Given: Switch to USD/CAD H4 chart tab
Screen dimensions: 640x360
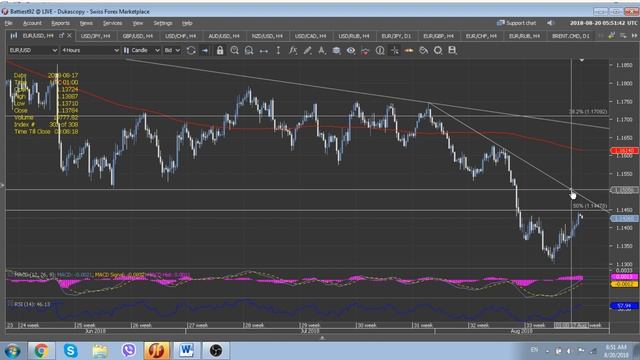Looking at the screenshot, I should point(311,36).
